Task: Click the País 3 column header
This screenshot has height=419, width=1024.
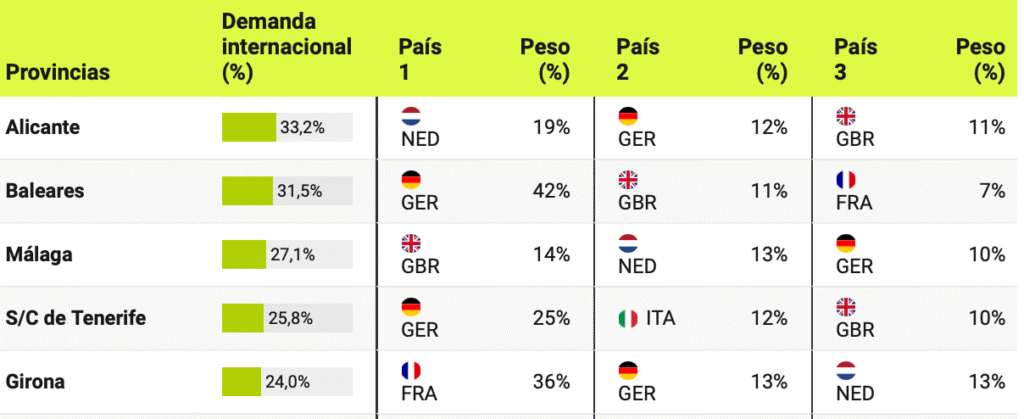Action: click(856, 59)
